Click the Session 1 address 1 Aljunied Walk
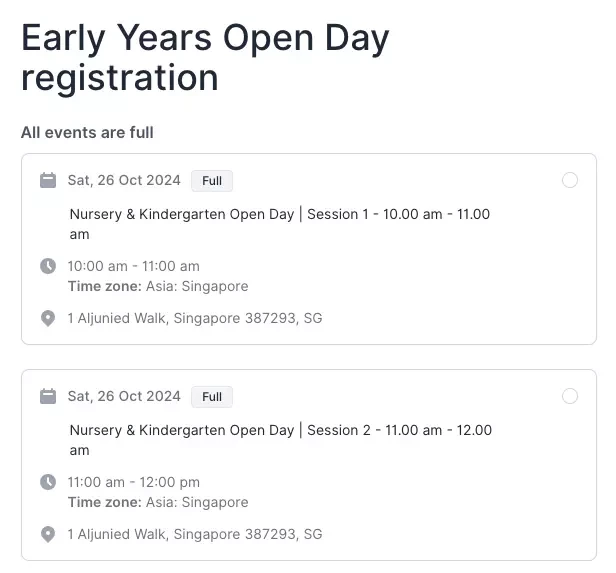Screen dimensions: 616x573 (x=195, y=318)
